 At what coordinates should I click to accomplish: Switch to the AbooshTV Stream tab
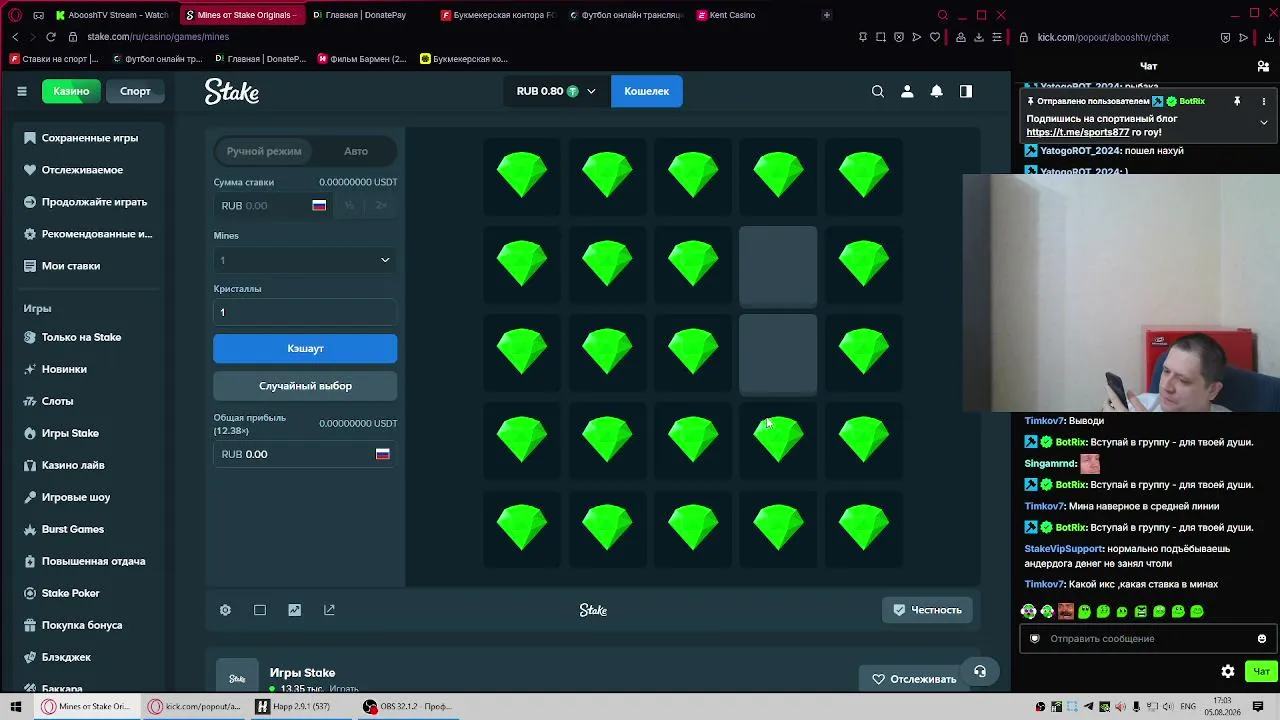[112, 15]
